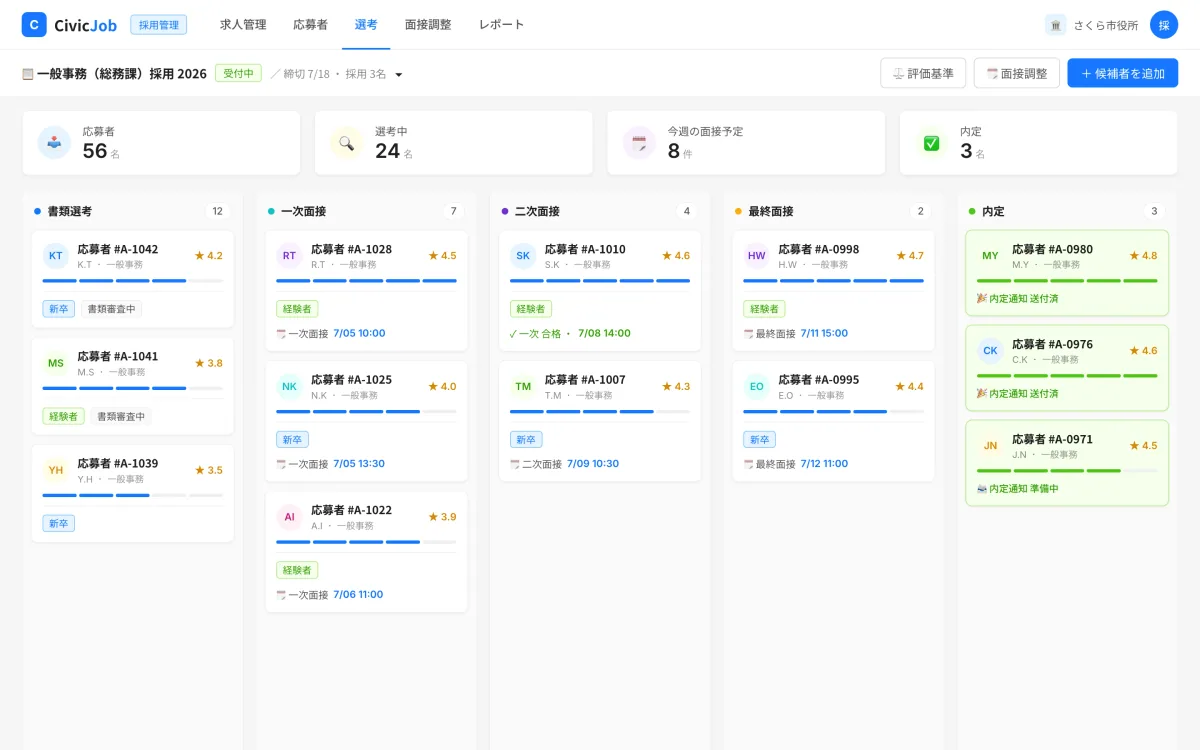Click the 新卒 tag on #A-1042

point(59,309)
